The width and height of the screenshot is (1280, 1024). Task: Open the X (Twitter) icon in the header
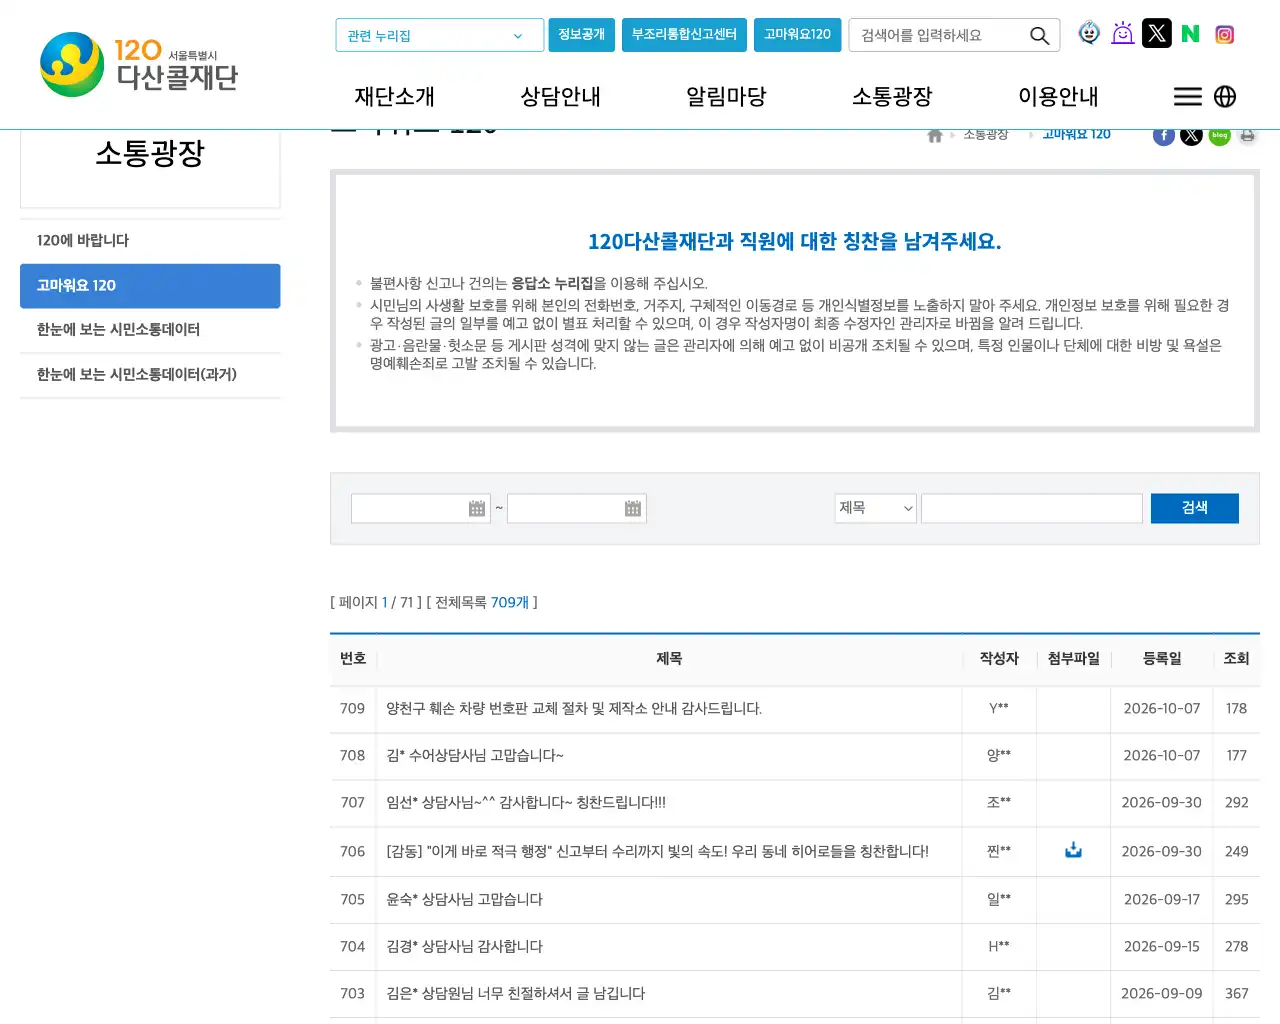click(x=1157, y=33)
